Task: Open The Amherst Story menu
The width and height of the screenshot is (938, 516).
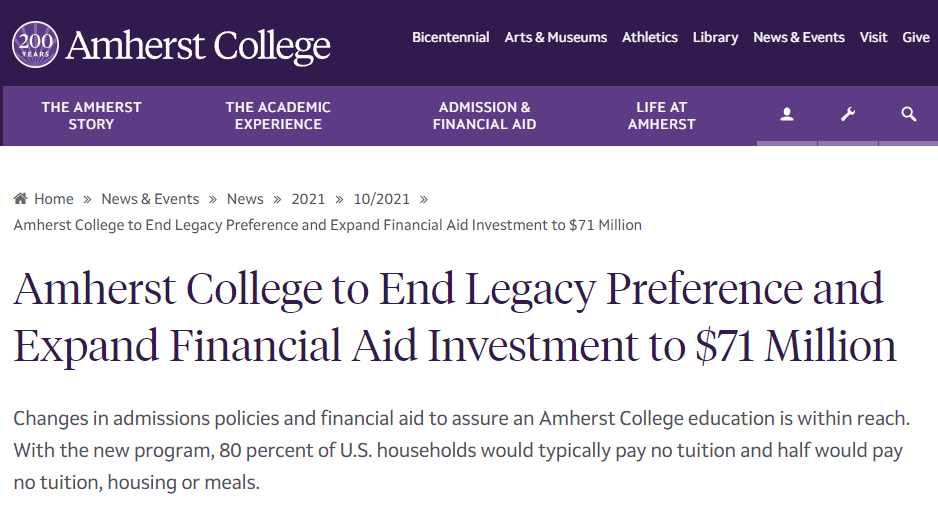Action: point(91,116)
